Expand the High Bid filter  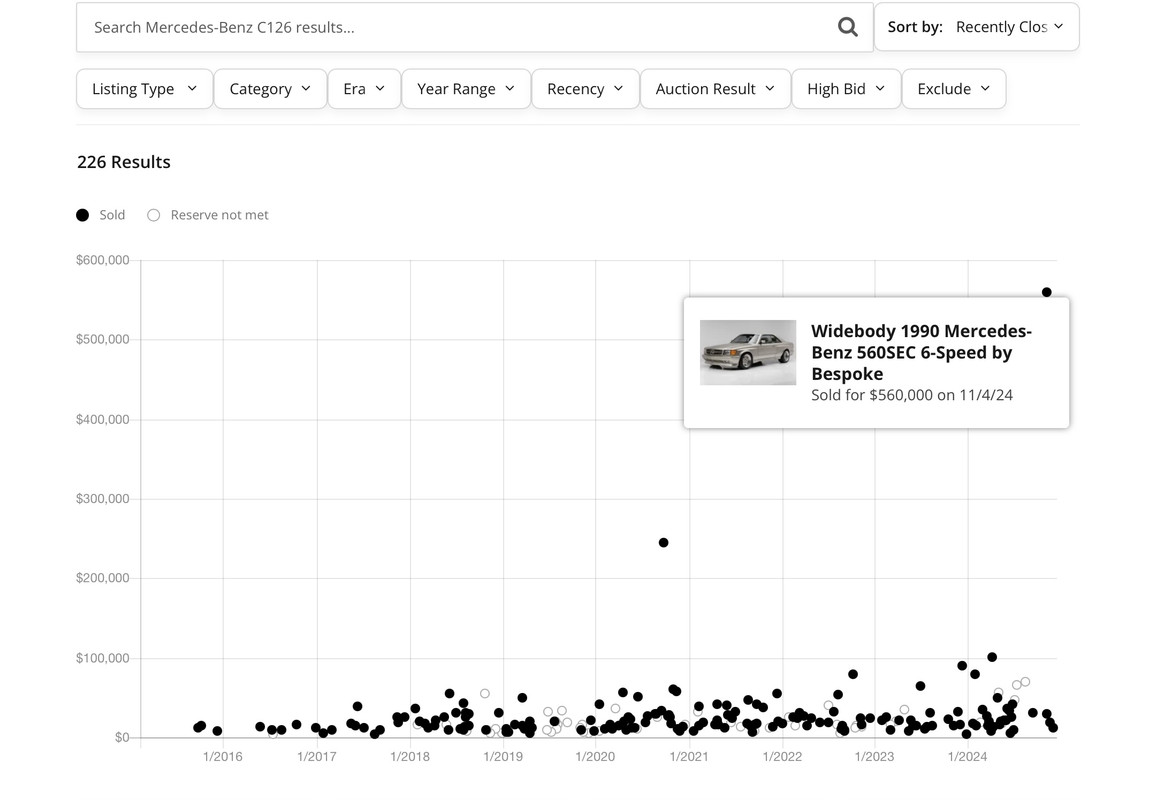[x=846, y=88]
